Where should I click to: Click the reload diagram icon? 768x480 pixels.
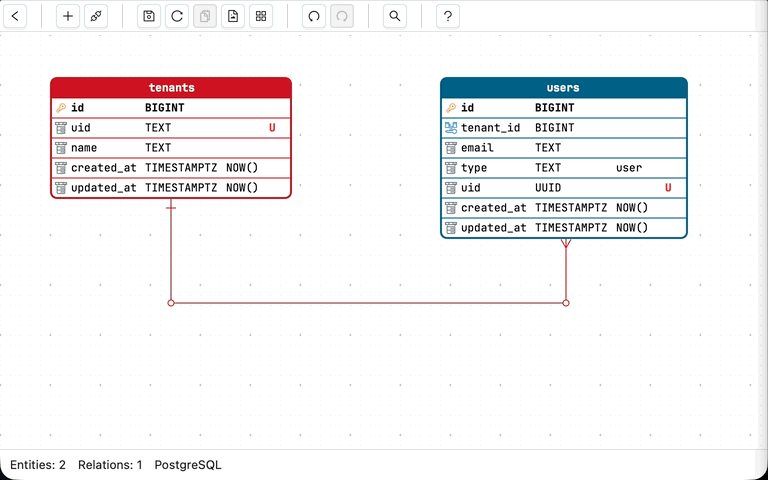(x=177, y=16)
